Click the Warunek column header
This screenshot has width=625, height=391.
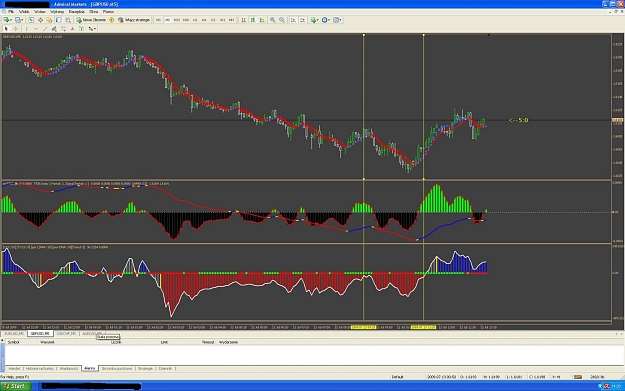click(47, 342)
